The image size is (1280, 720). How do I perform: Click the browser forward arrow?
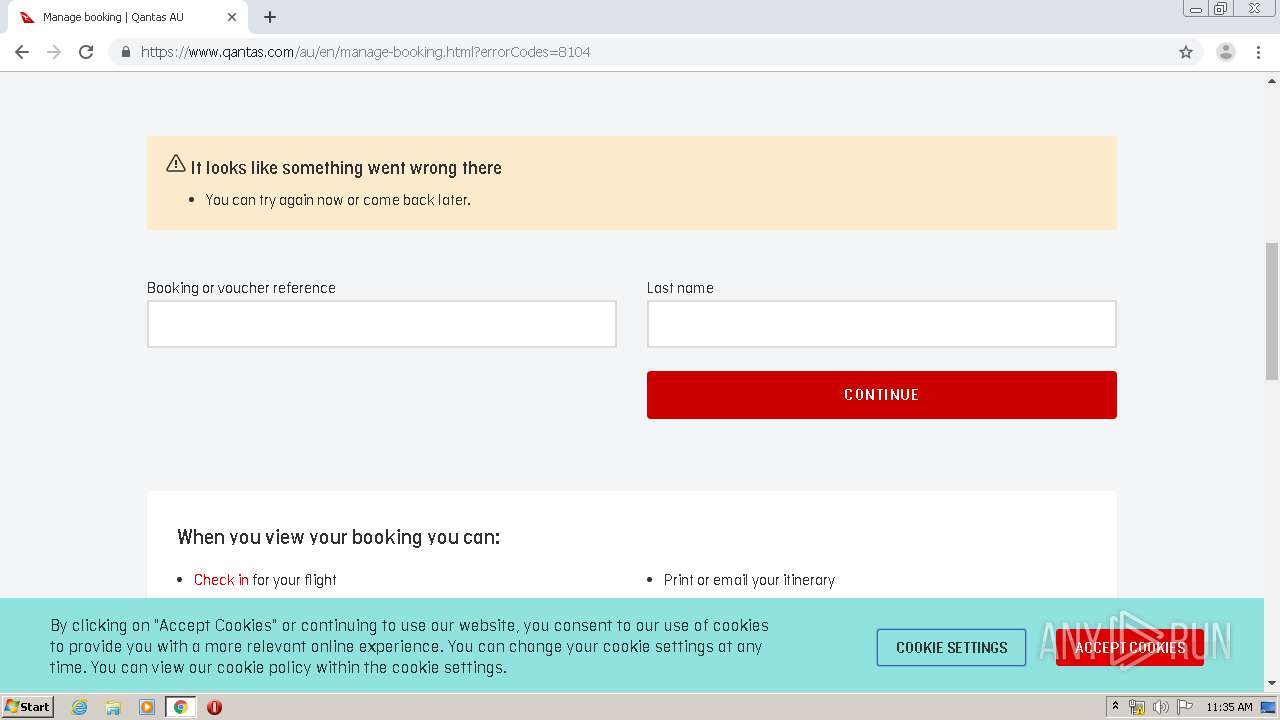click(x=54, y=52)
